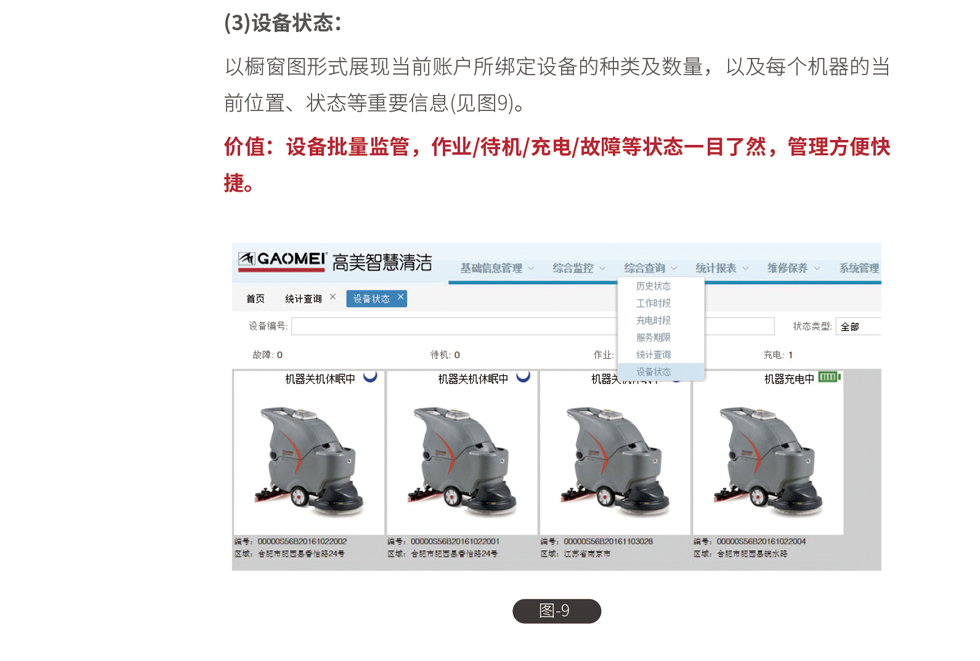Viewport: 980px width, 661px height.
Task: Expand the 综合监控 dropdown menu
Action: coord(578,268)
